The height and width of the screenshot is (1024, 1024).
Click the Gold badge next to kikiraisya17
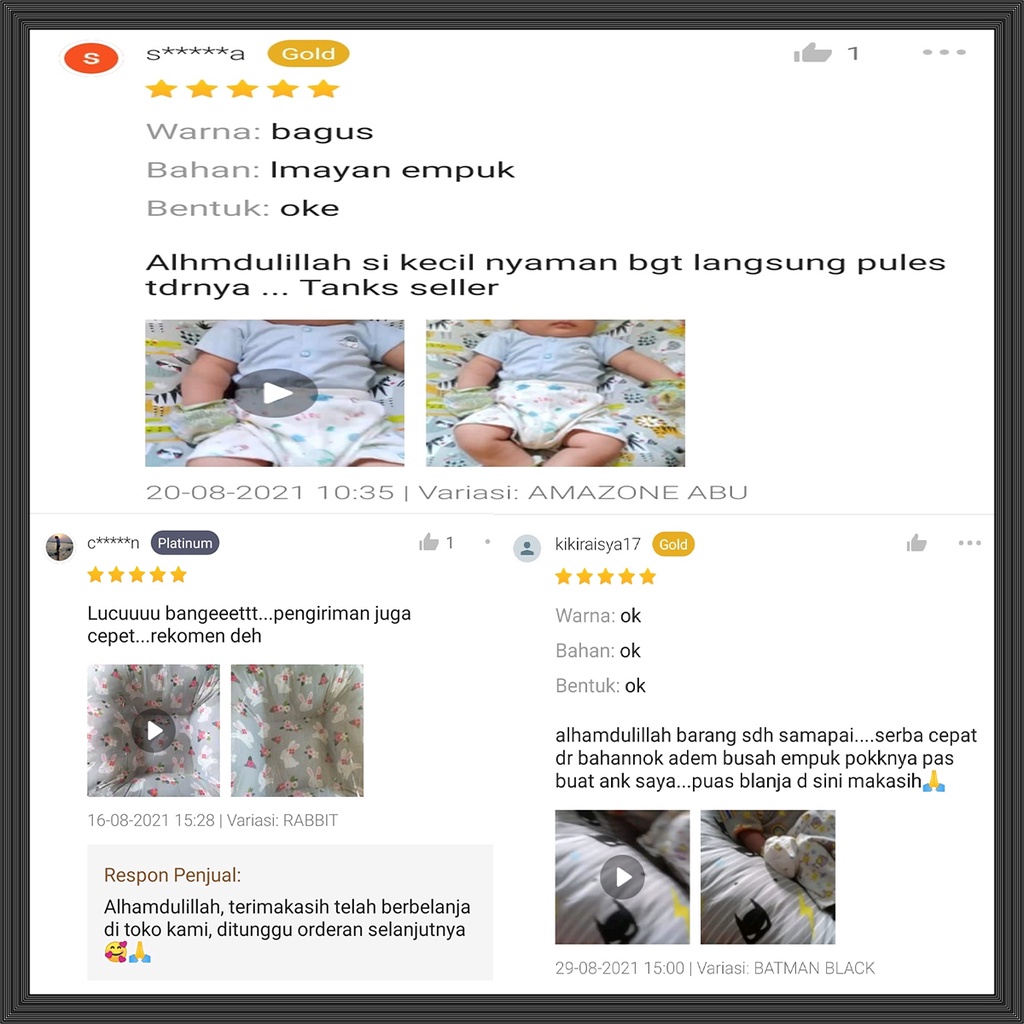[x=673, y=544]
